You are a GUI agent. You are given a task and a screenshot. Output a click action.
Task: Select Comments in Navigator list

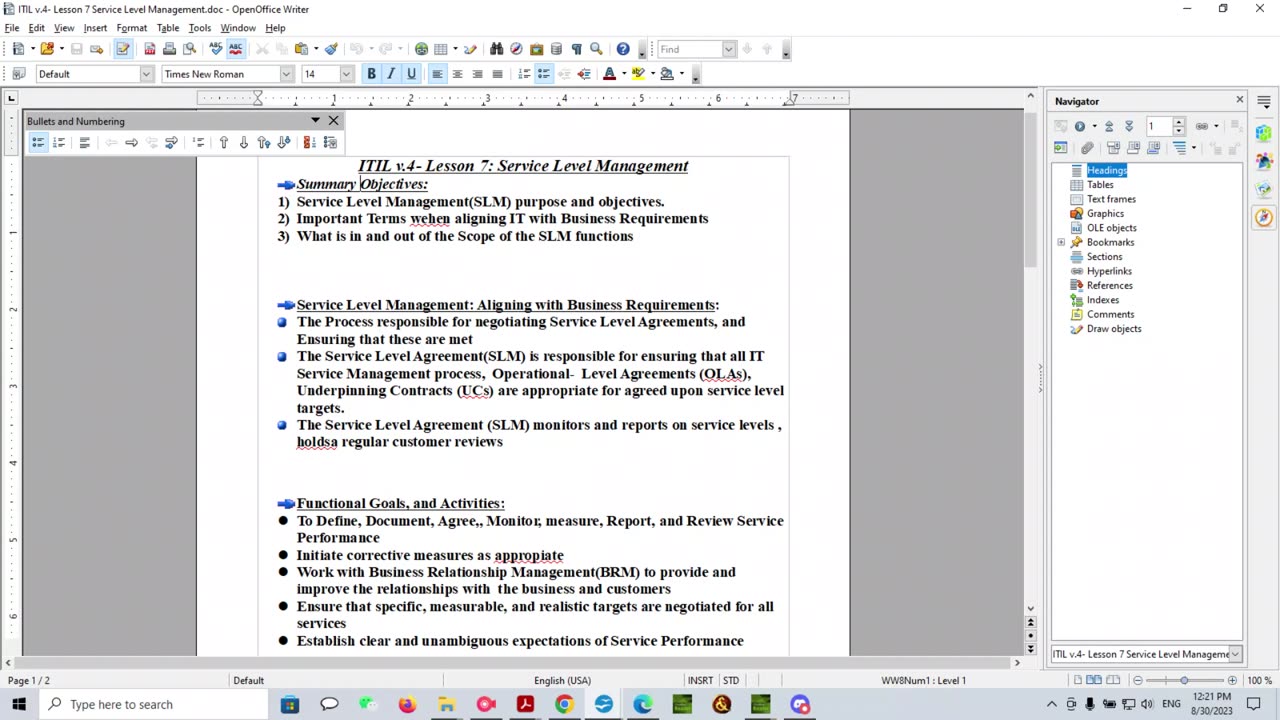(x=1110, y=314)
